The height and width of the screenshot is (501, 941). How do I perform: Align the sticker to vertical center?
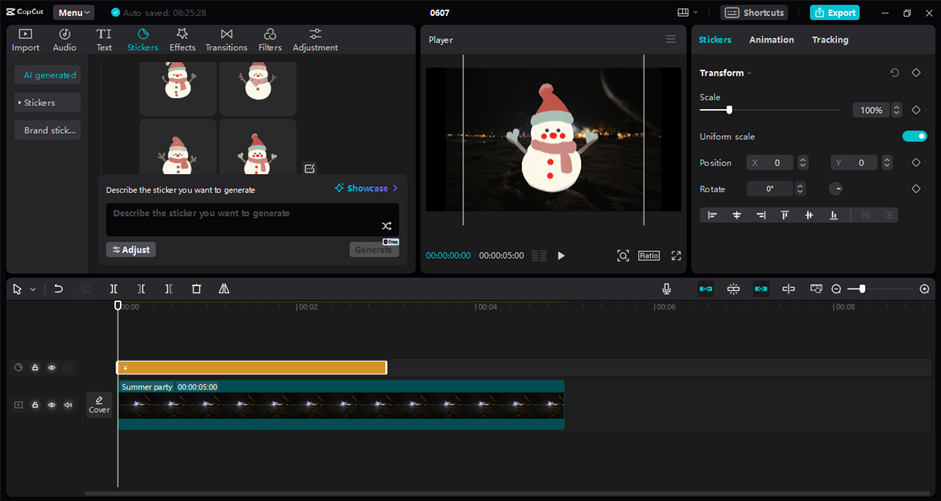coord(809,215)
